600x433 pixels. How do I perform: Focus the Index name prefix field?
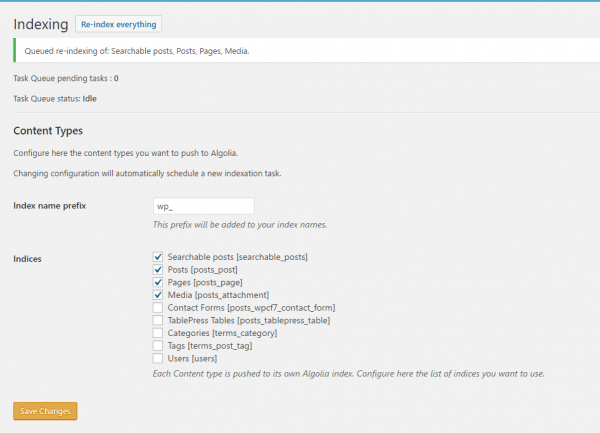204,206
